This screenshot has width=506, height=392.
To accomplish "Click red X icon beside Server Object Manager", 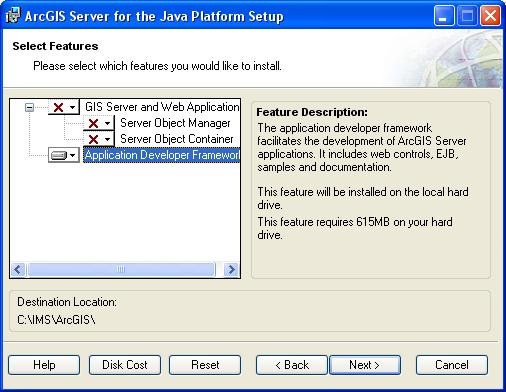I will point(94,123).
